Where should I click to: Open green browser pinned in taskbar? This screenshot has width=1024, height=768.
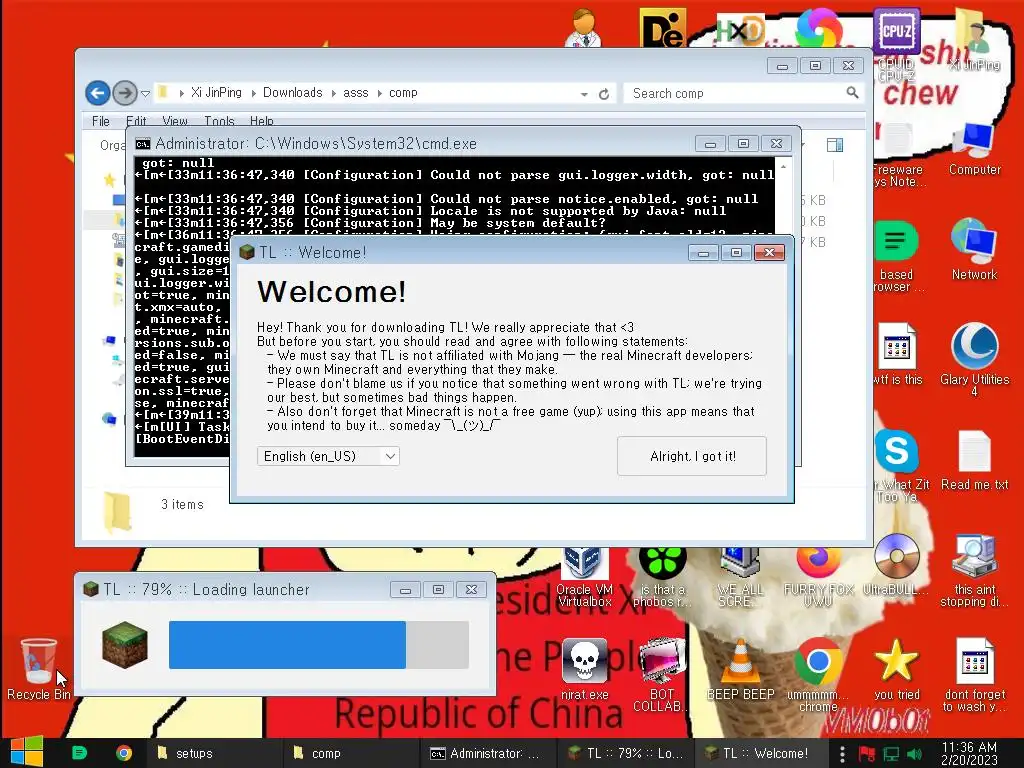(79, 753)
